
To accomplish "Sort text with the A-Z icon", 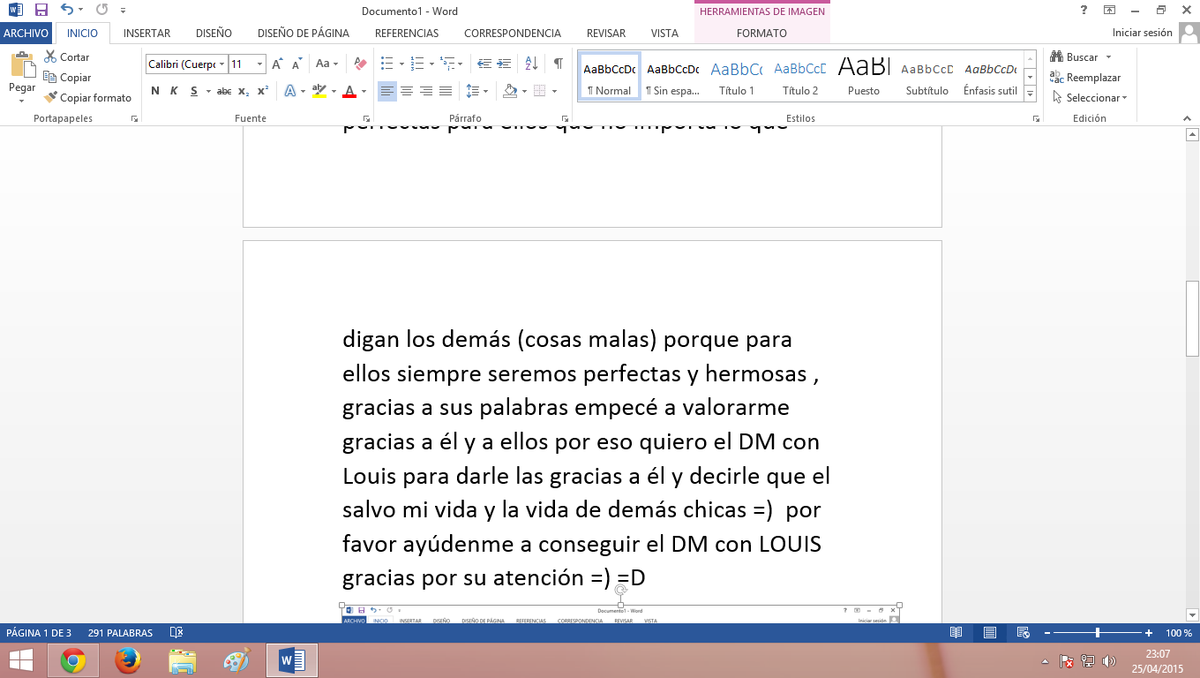I will (532, 64).
